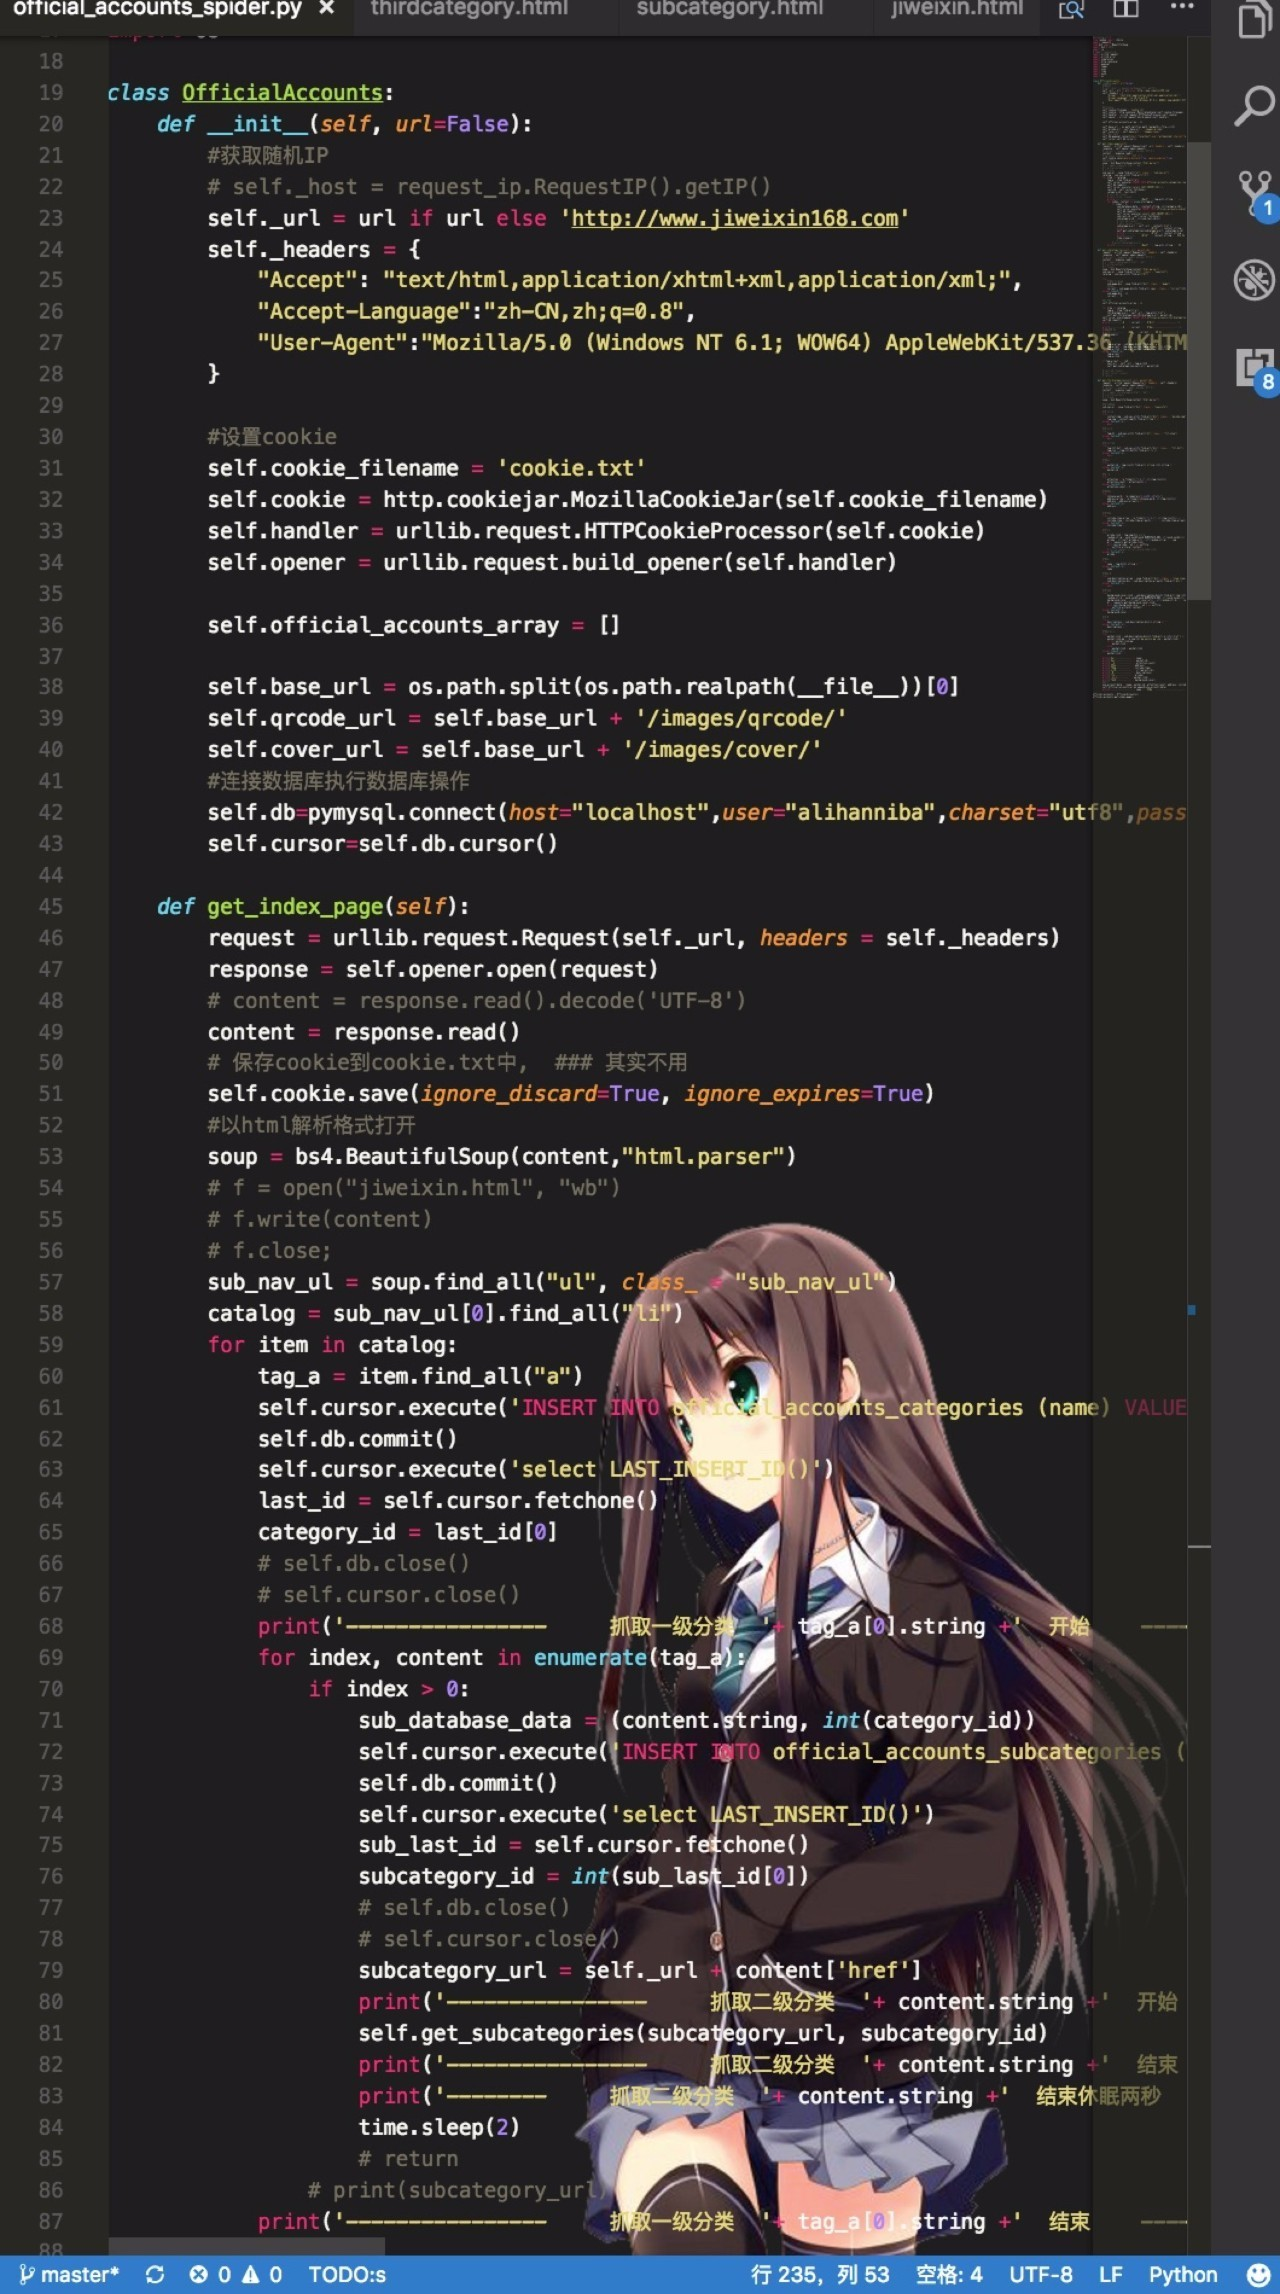Switch to the thirdcategory.html tab

click(x=469, y=9)
